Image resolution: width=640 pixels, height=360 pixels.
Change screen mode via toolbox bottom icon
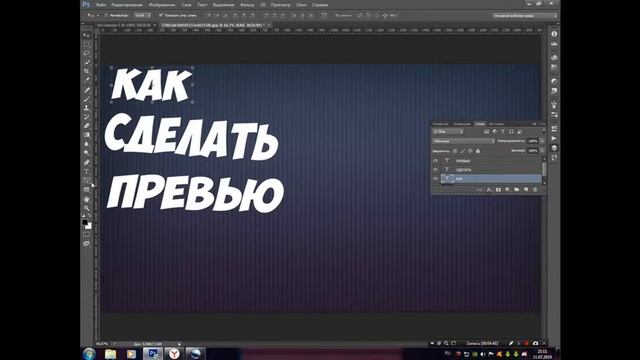(x=87, y=244)
